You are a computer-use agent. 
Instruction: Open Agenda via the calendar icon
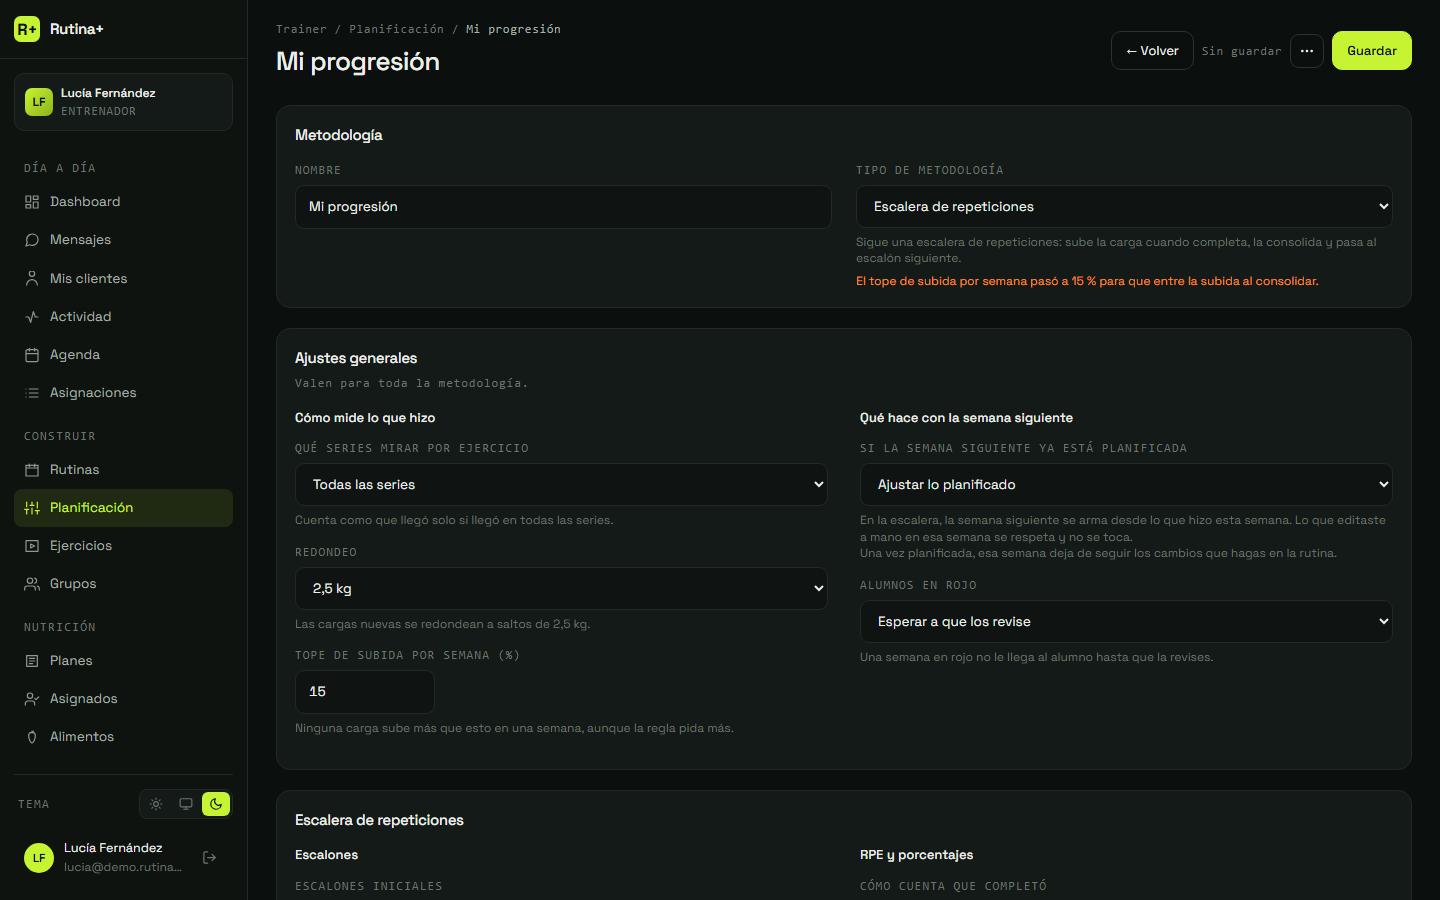pyautogui.click(x=32, y=355)
